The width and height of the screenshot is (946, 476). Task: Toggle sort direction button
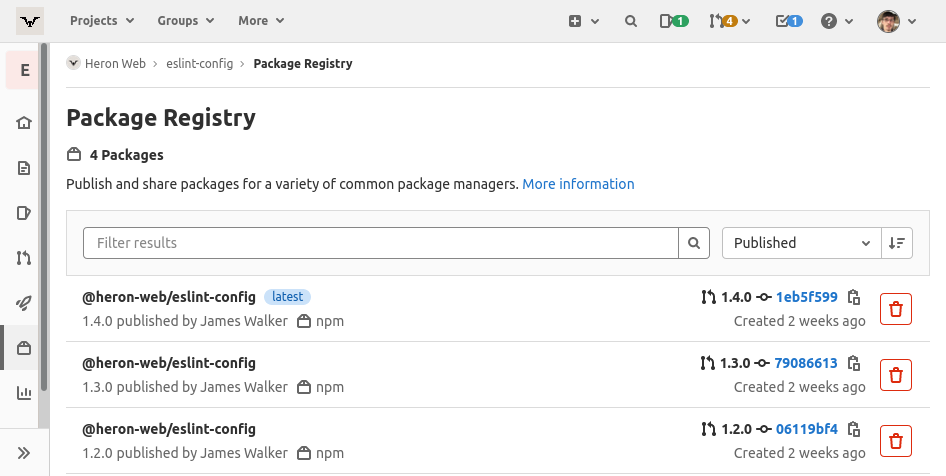pos(897,243)
